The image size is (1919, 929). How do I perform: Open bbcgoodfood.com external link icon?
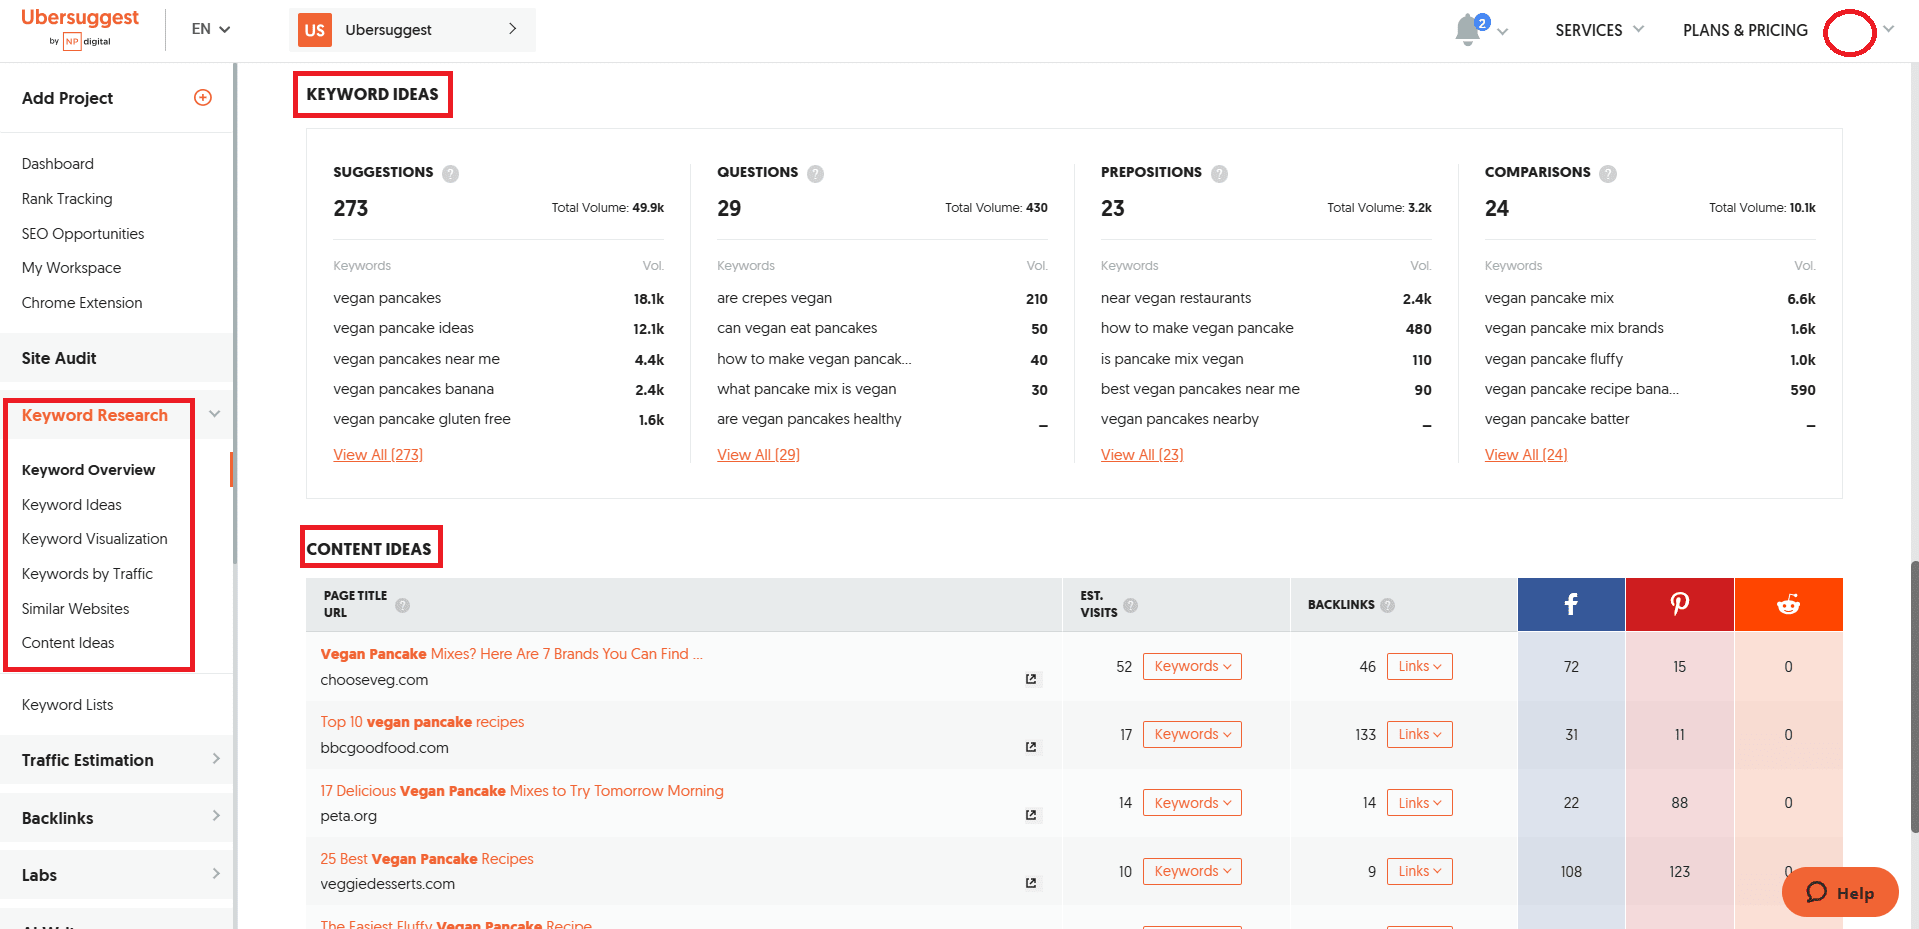(x=1031, y=747)
